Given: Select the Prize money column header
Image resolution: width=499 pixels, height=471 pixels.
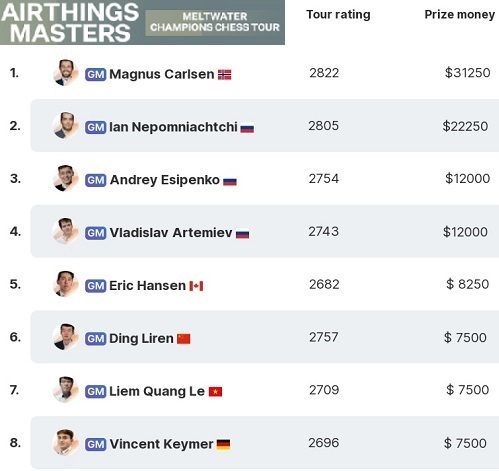Looking at the screenshot, I should pyautogui.click(x=459, y=15).
